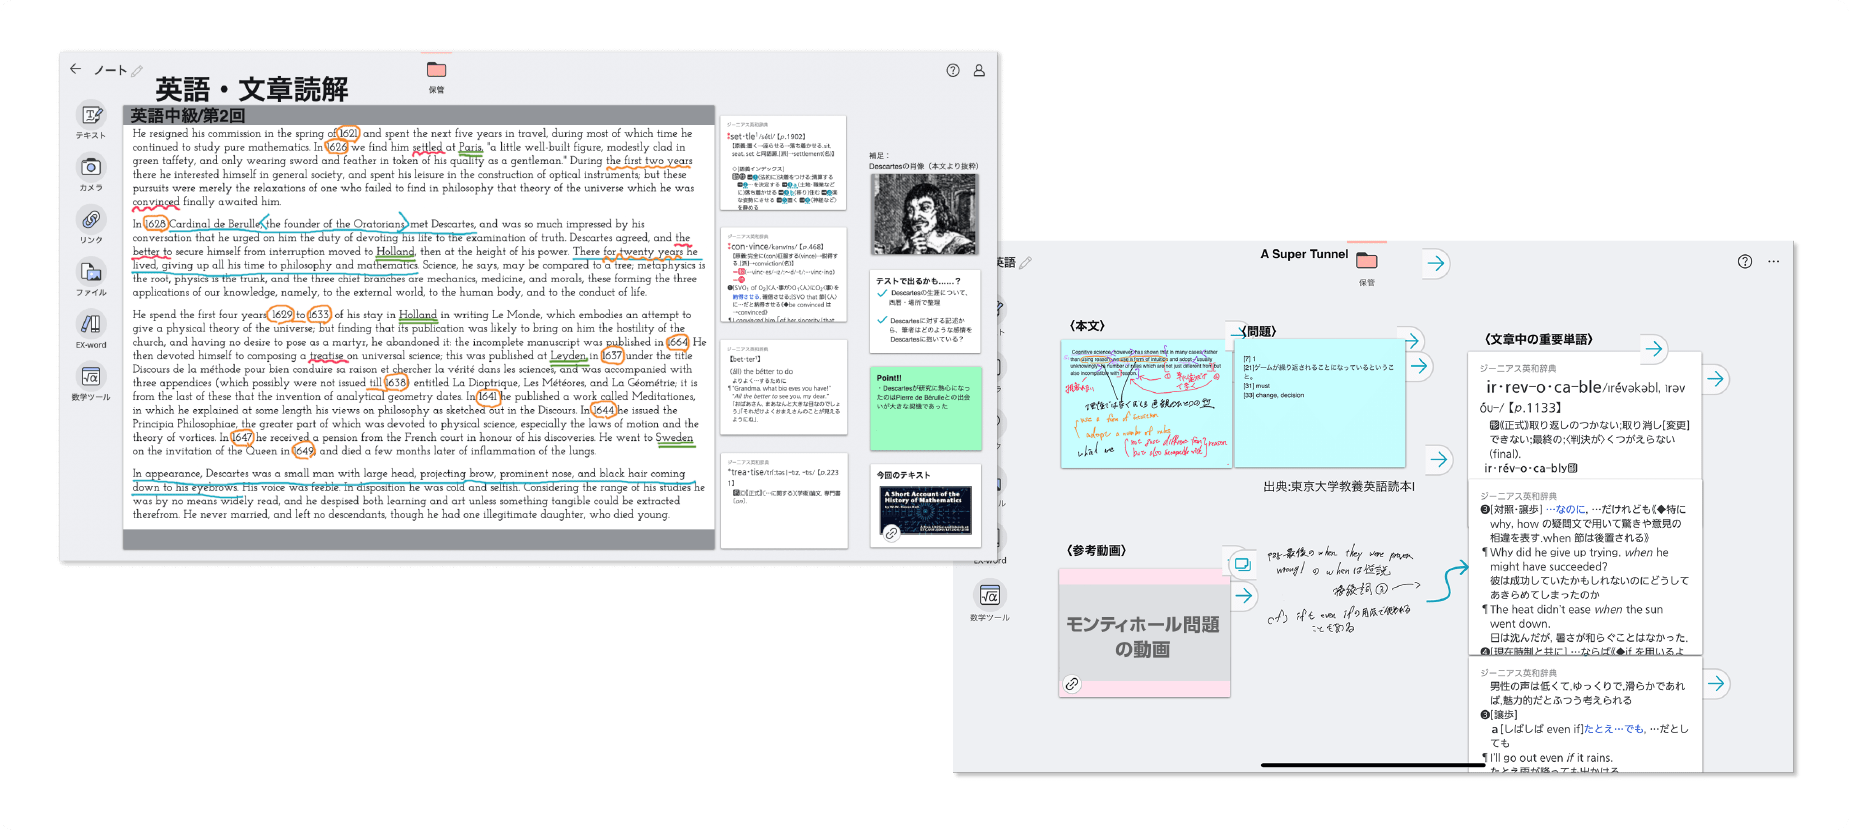Click the Descartes portrait image
This screenshot has height=831, width=1850.
pyautogui.click(x=924, y=214)
